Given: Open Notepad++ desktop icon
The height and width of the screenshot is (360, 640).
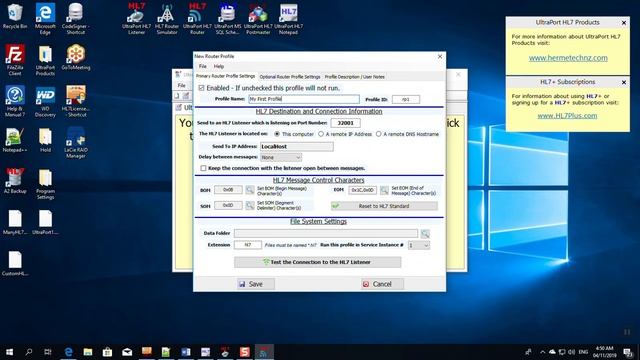Looking at the screenshot, I should tap(15, 140).
